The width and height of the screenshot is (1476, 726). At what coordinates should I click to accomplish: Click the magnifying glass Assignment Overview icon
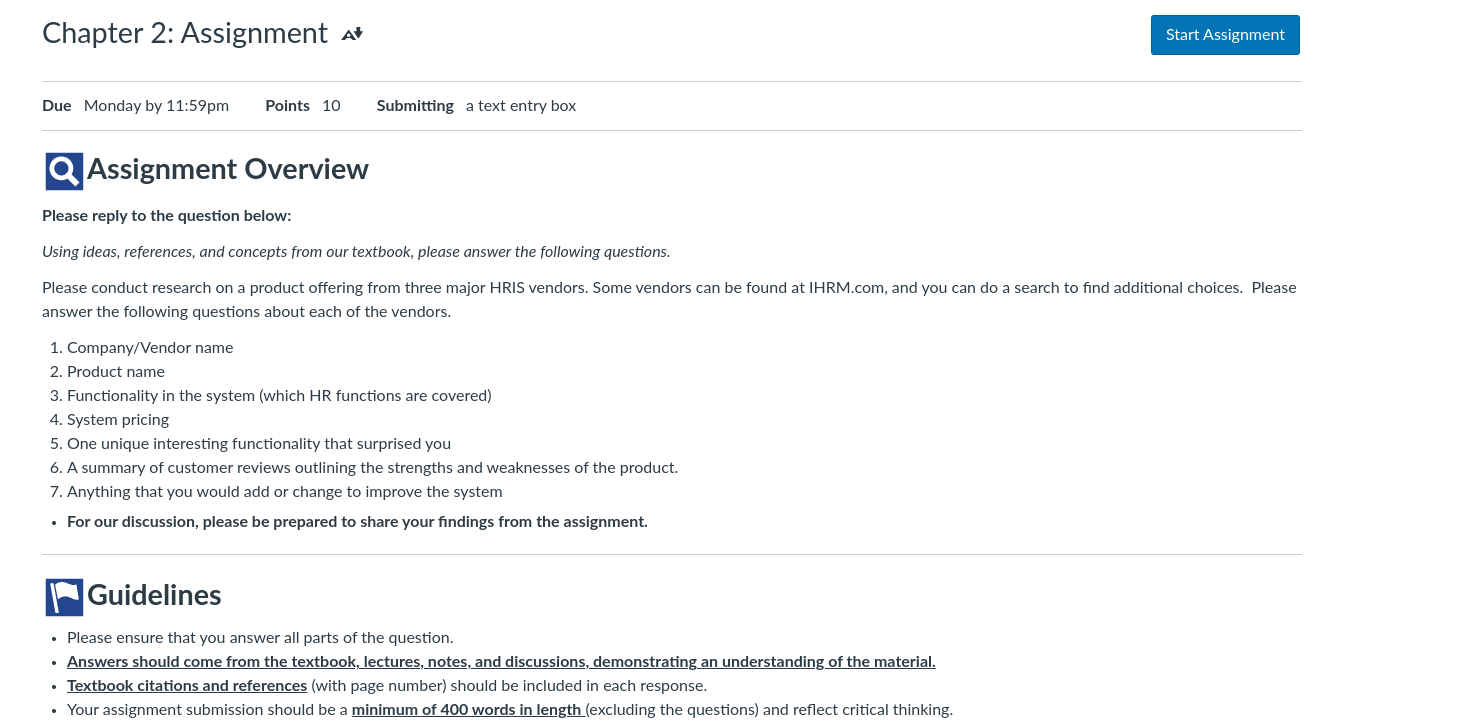64,171
